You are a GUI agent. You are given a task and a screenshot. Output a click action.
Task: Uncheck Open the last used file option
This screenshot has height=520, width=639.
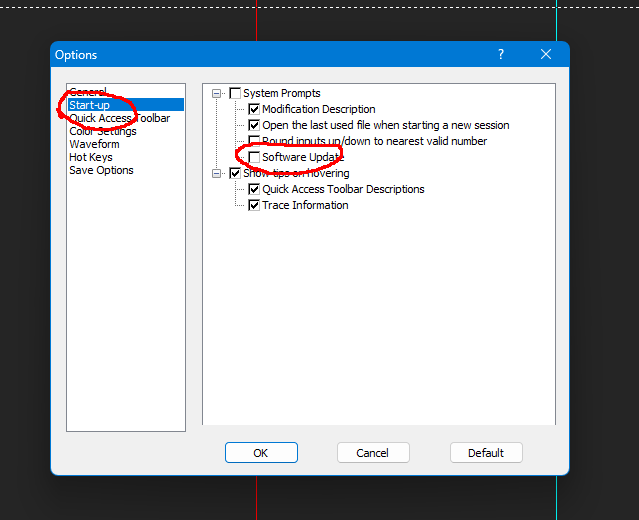[x=254, y=125]
